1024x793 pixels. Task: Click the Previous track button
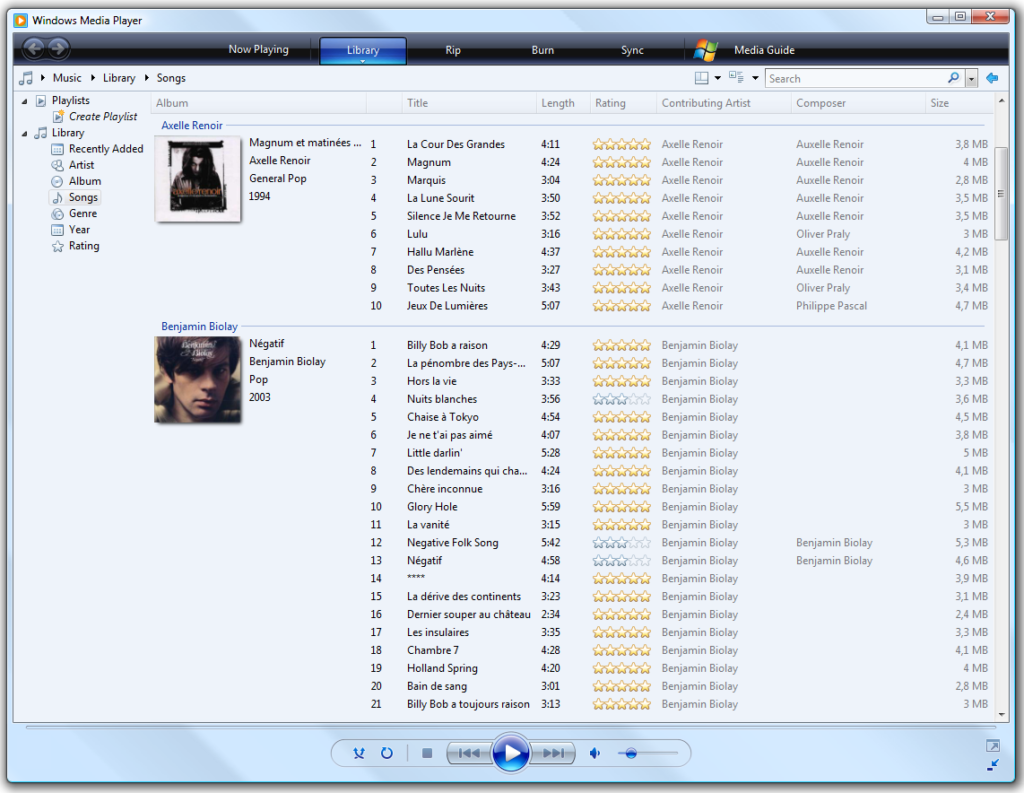click(469, 753)
